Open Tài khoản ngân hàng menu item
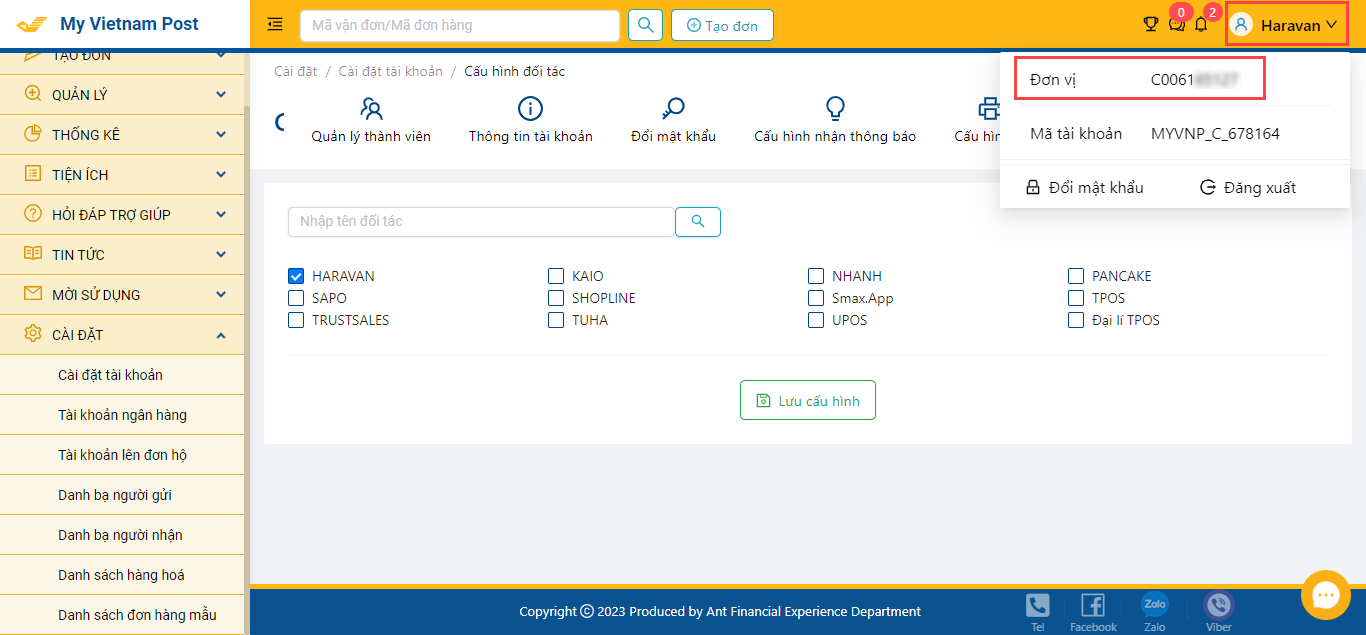1366x635 pixels. 122,415
